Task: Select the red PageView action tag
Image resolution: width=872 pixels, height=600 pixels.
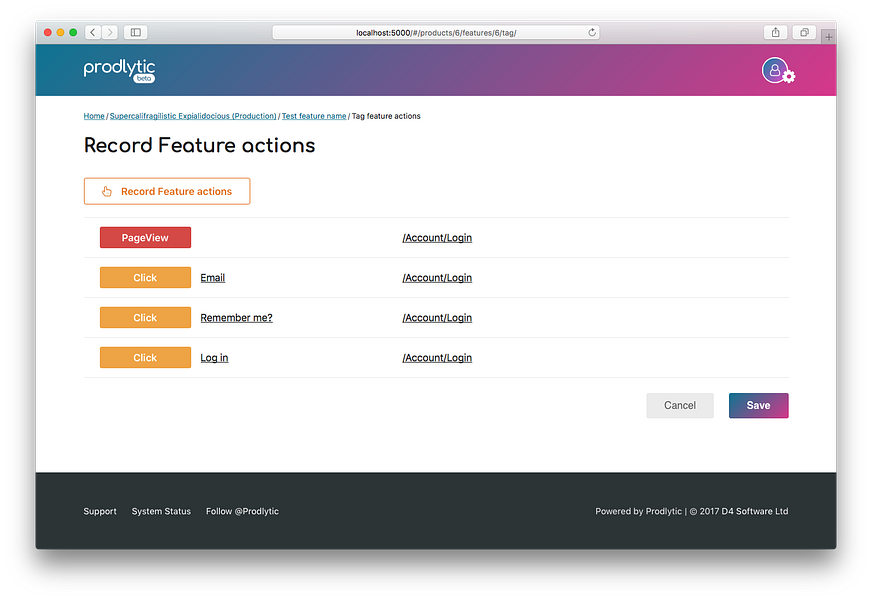Action: 145,238
